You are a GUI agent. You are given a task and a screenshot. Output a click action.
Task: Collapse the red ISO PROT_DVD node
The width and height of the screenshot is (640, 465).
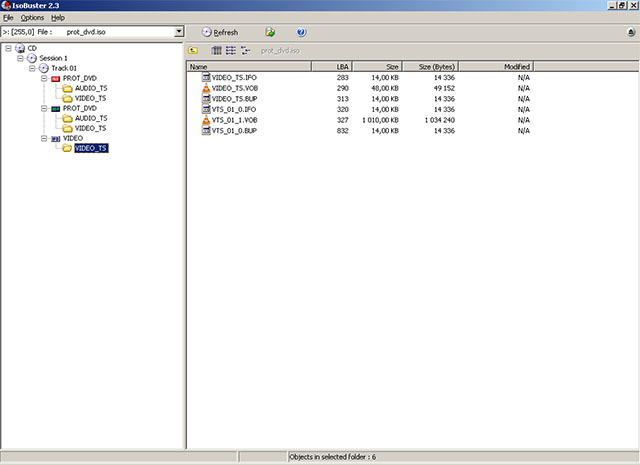pyautogui.click(x=44, y=78)
